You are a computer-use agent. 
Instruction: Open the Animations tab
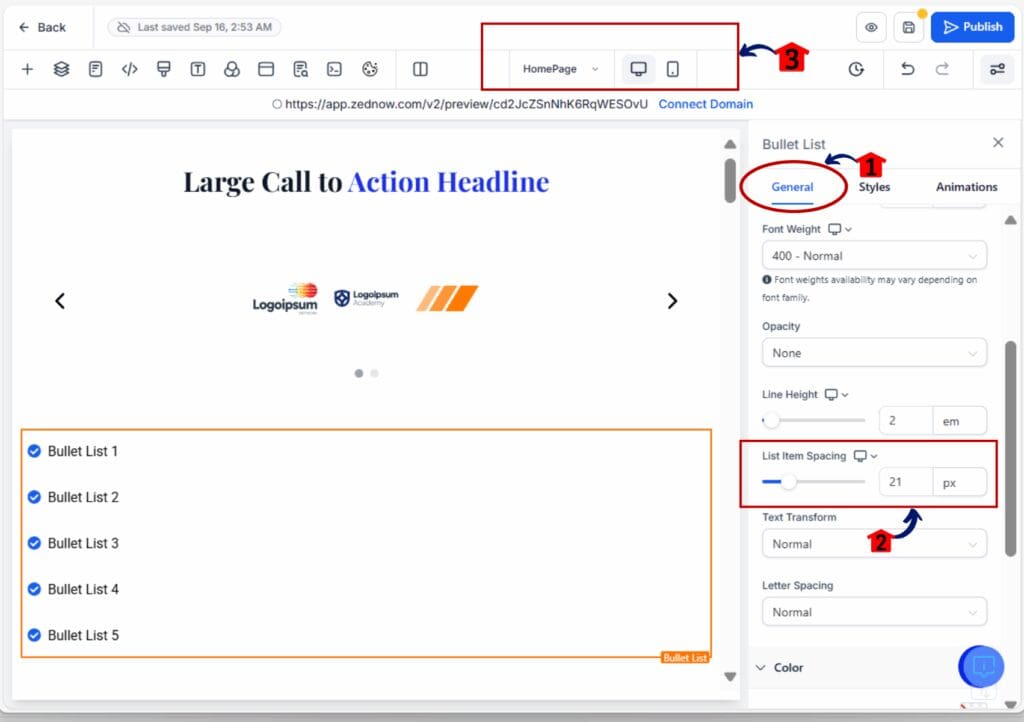(x=966, y=187)
